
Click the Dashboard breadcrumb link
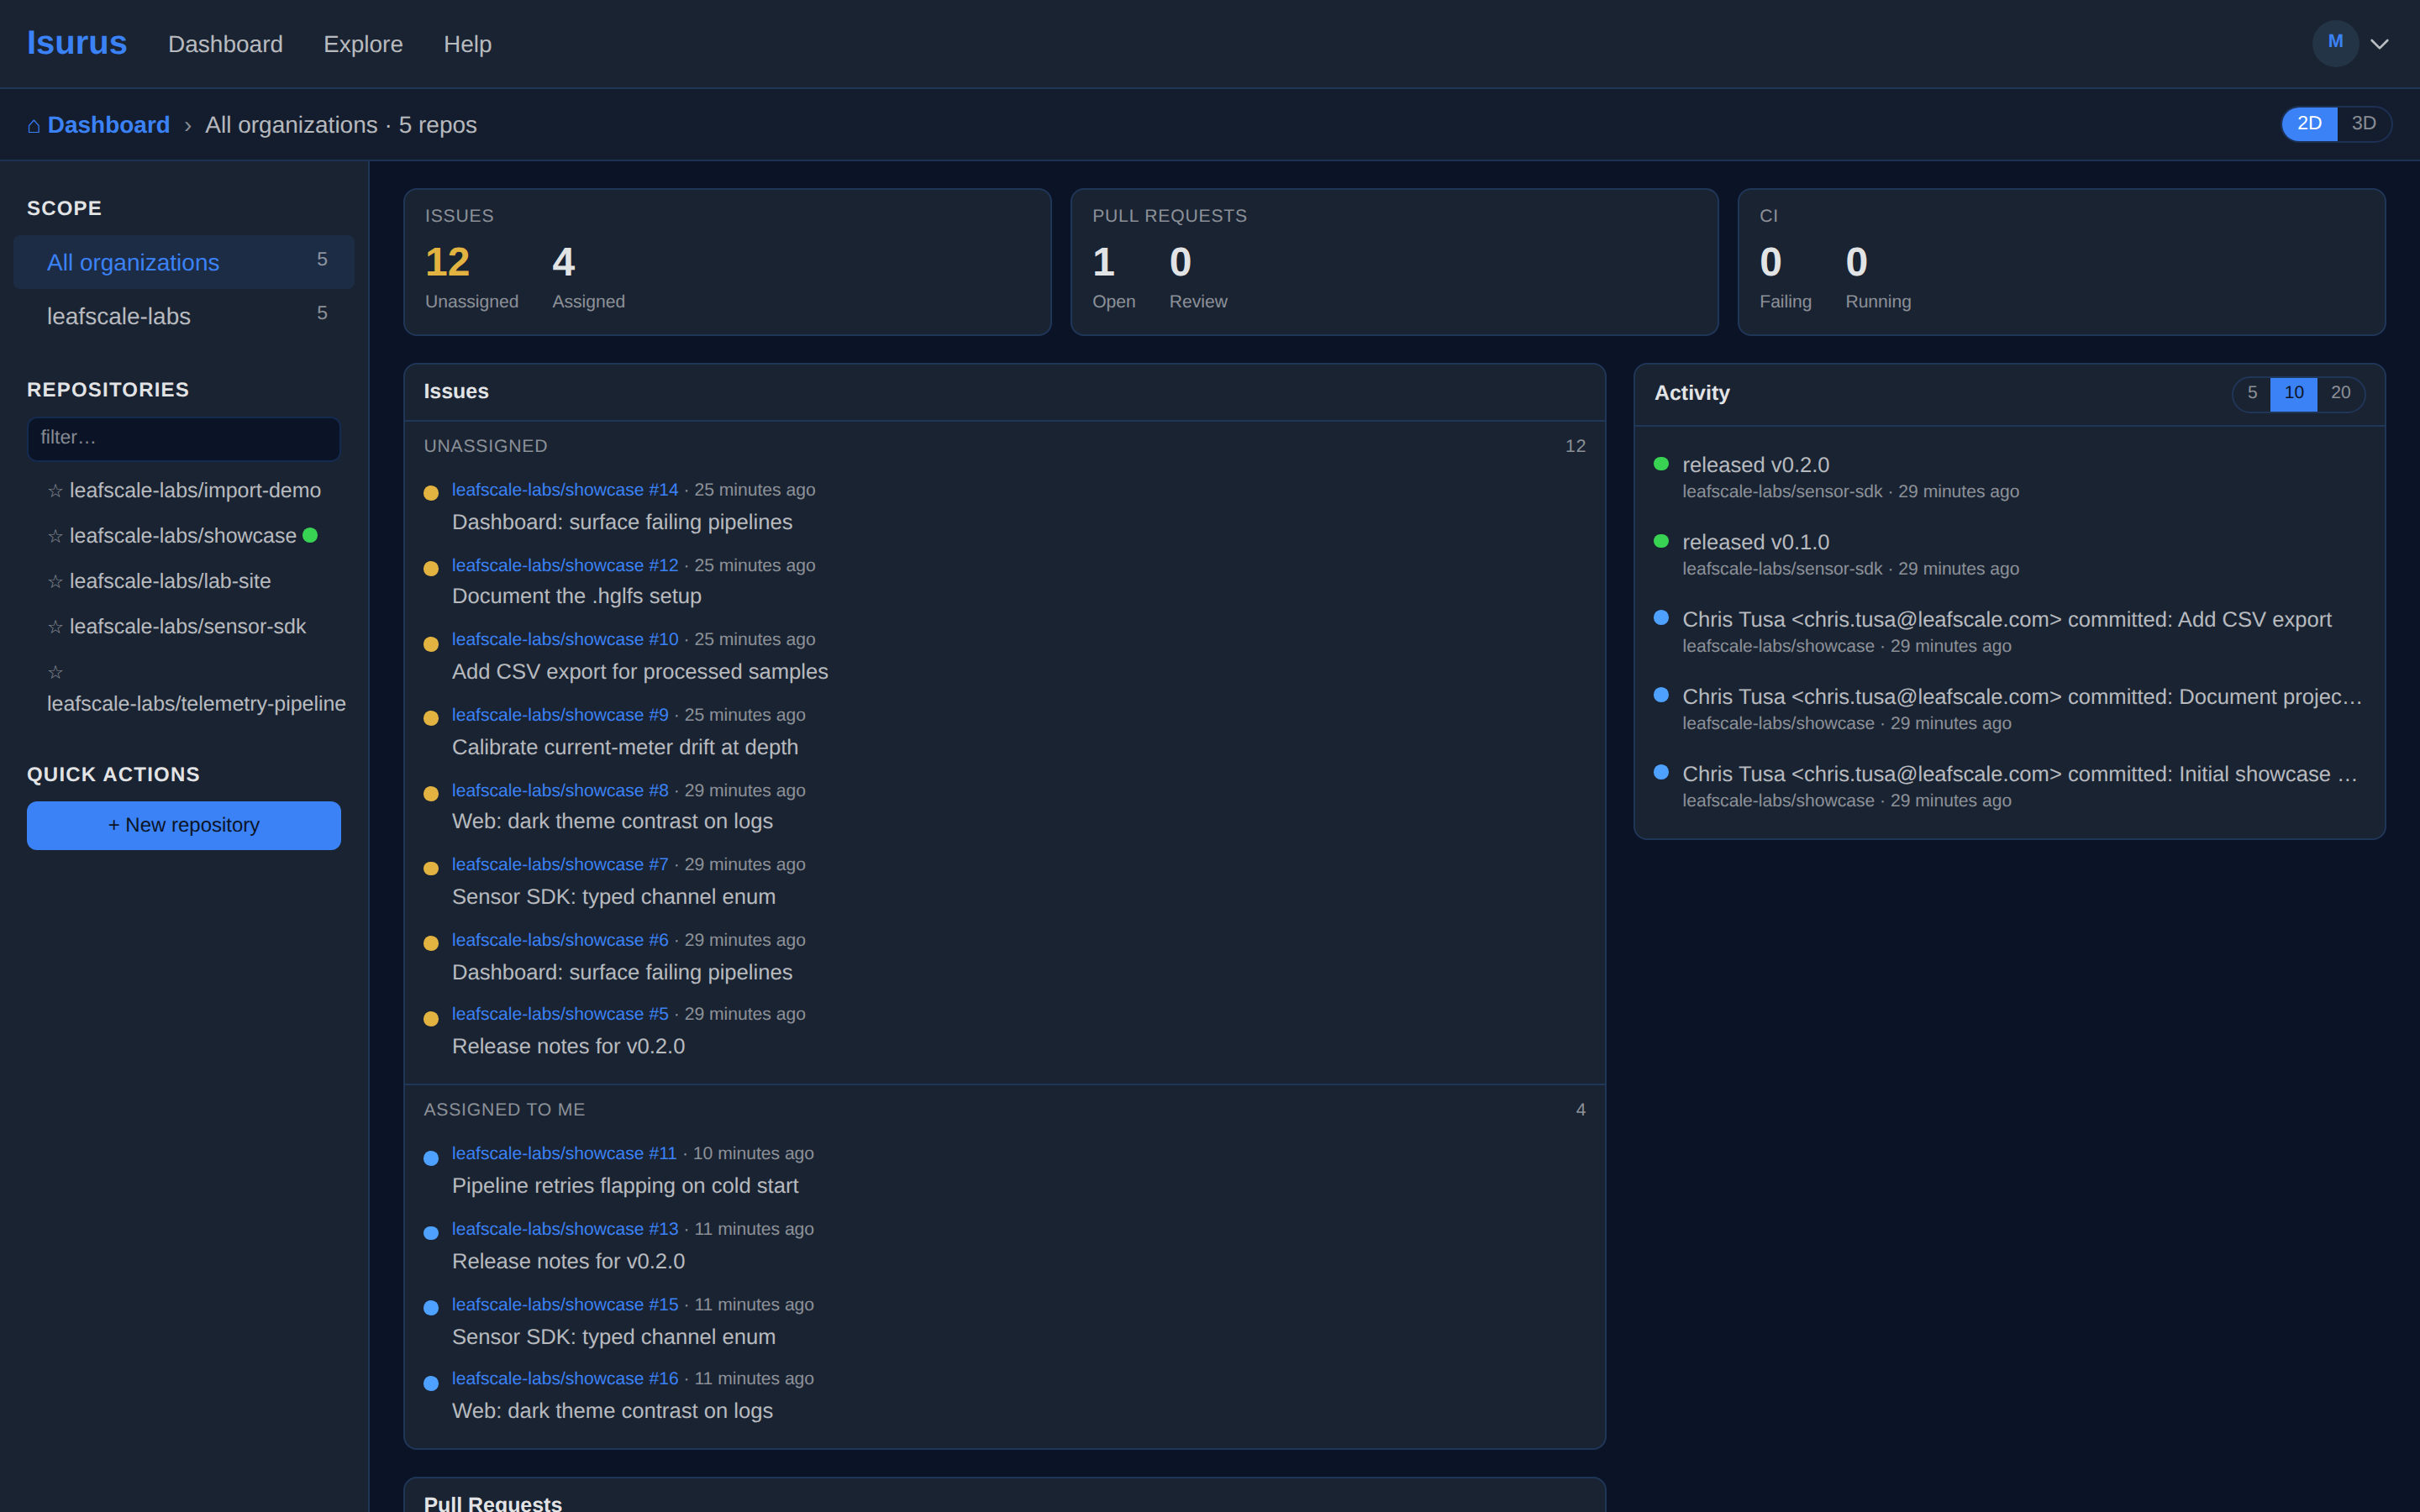pos(108,125)
